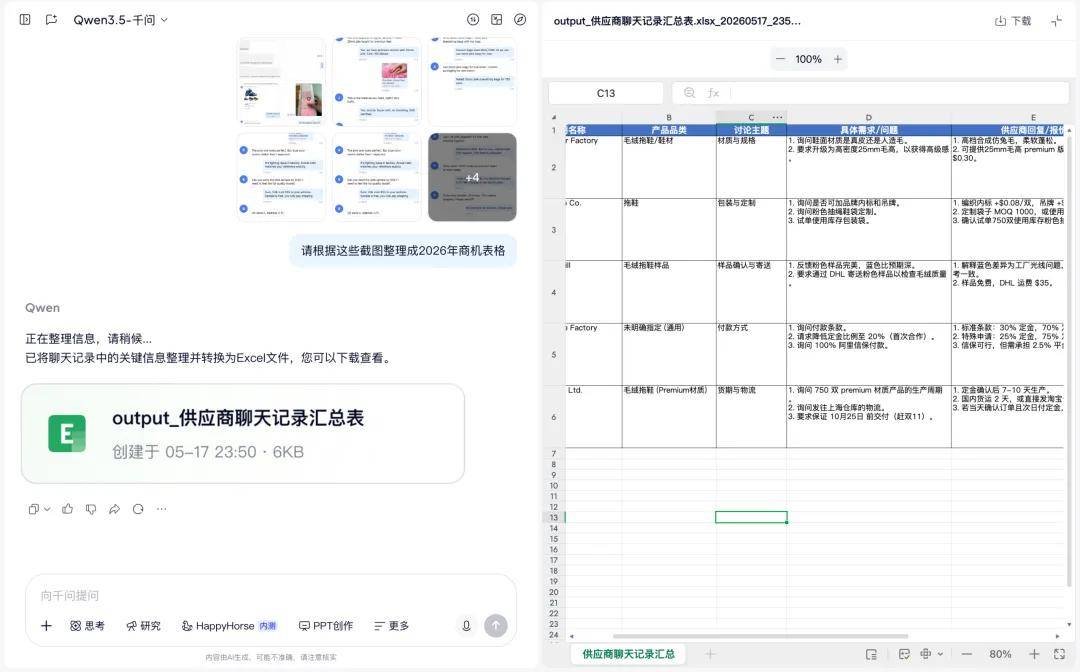Open the output_供应商聊天记录汇总表 file card
This screenshot has height=672, width=1080.
(x=242, y=434)
